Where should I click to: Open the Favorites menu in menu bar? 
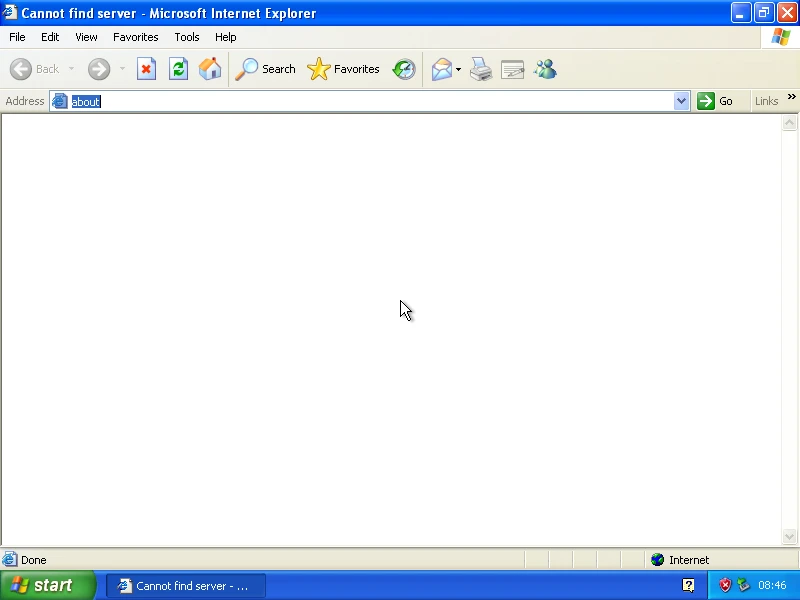136,37
